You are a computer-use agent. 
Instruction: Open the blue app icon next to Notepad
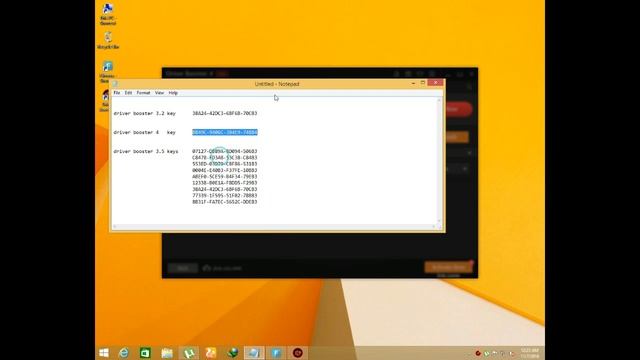pos(276,353)
